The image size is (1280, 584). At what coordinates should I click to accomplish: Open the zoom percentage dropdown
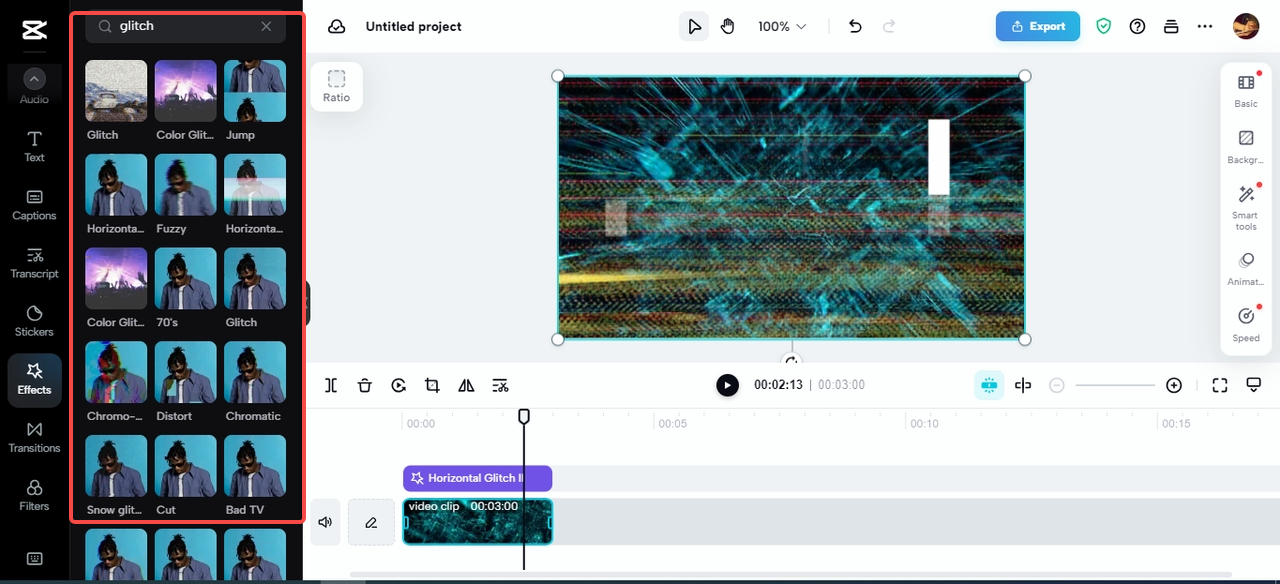pyautogui.click(x=782, y=26)
